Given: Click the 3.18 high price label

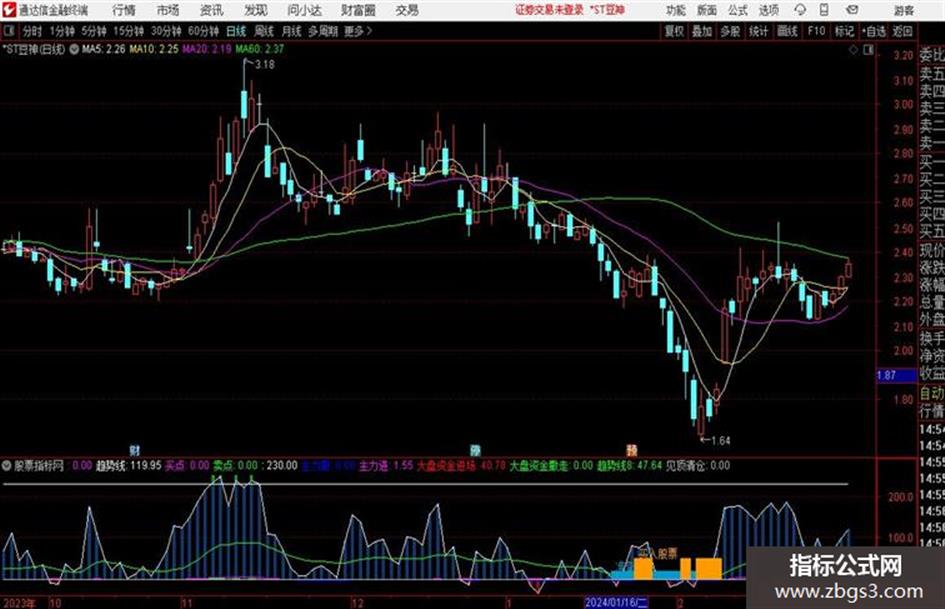Looking at the screenshot, I should coord(265,65).
